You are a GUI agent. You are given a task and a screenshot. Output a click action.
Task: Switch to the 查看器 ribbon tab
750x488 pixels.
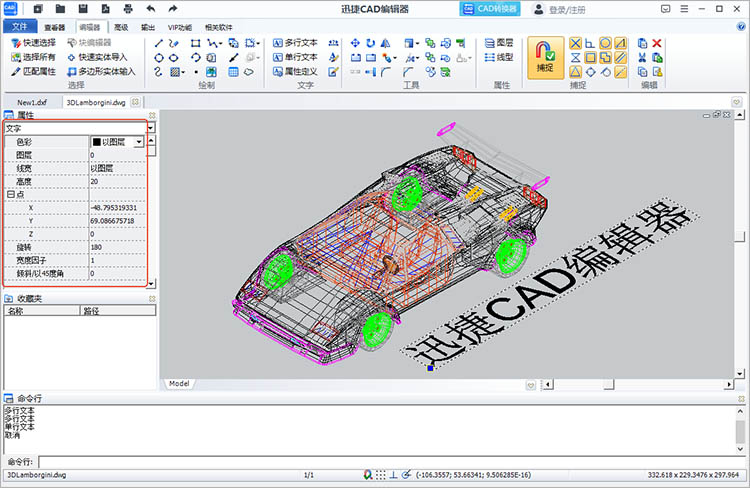[55, 27]
